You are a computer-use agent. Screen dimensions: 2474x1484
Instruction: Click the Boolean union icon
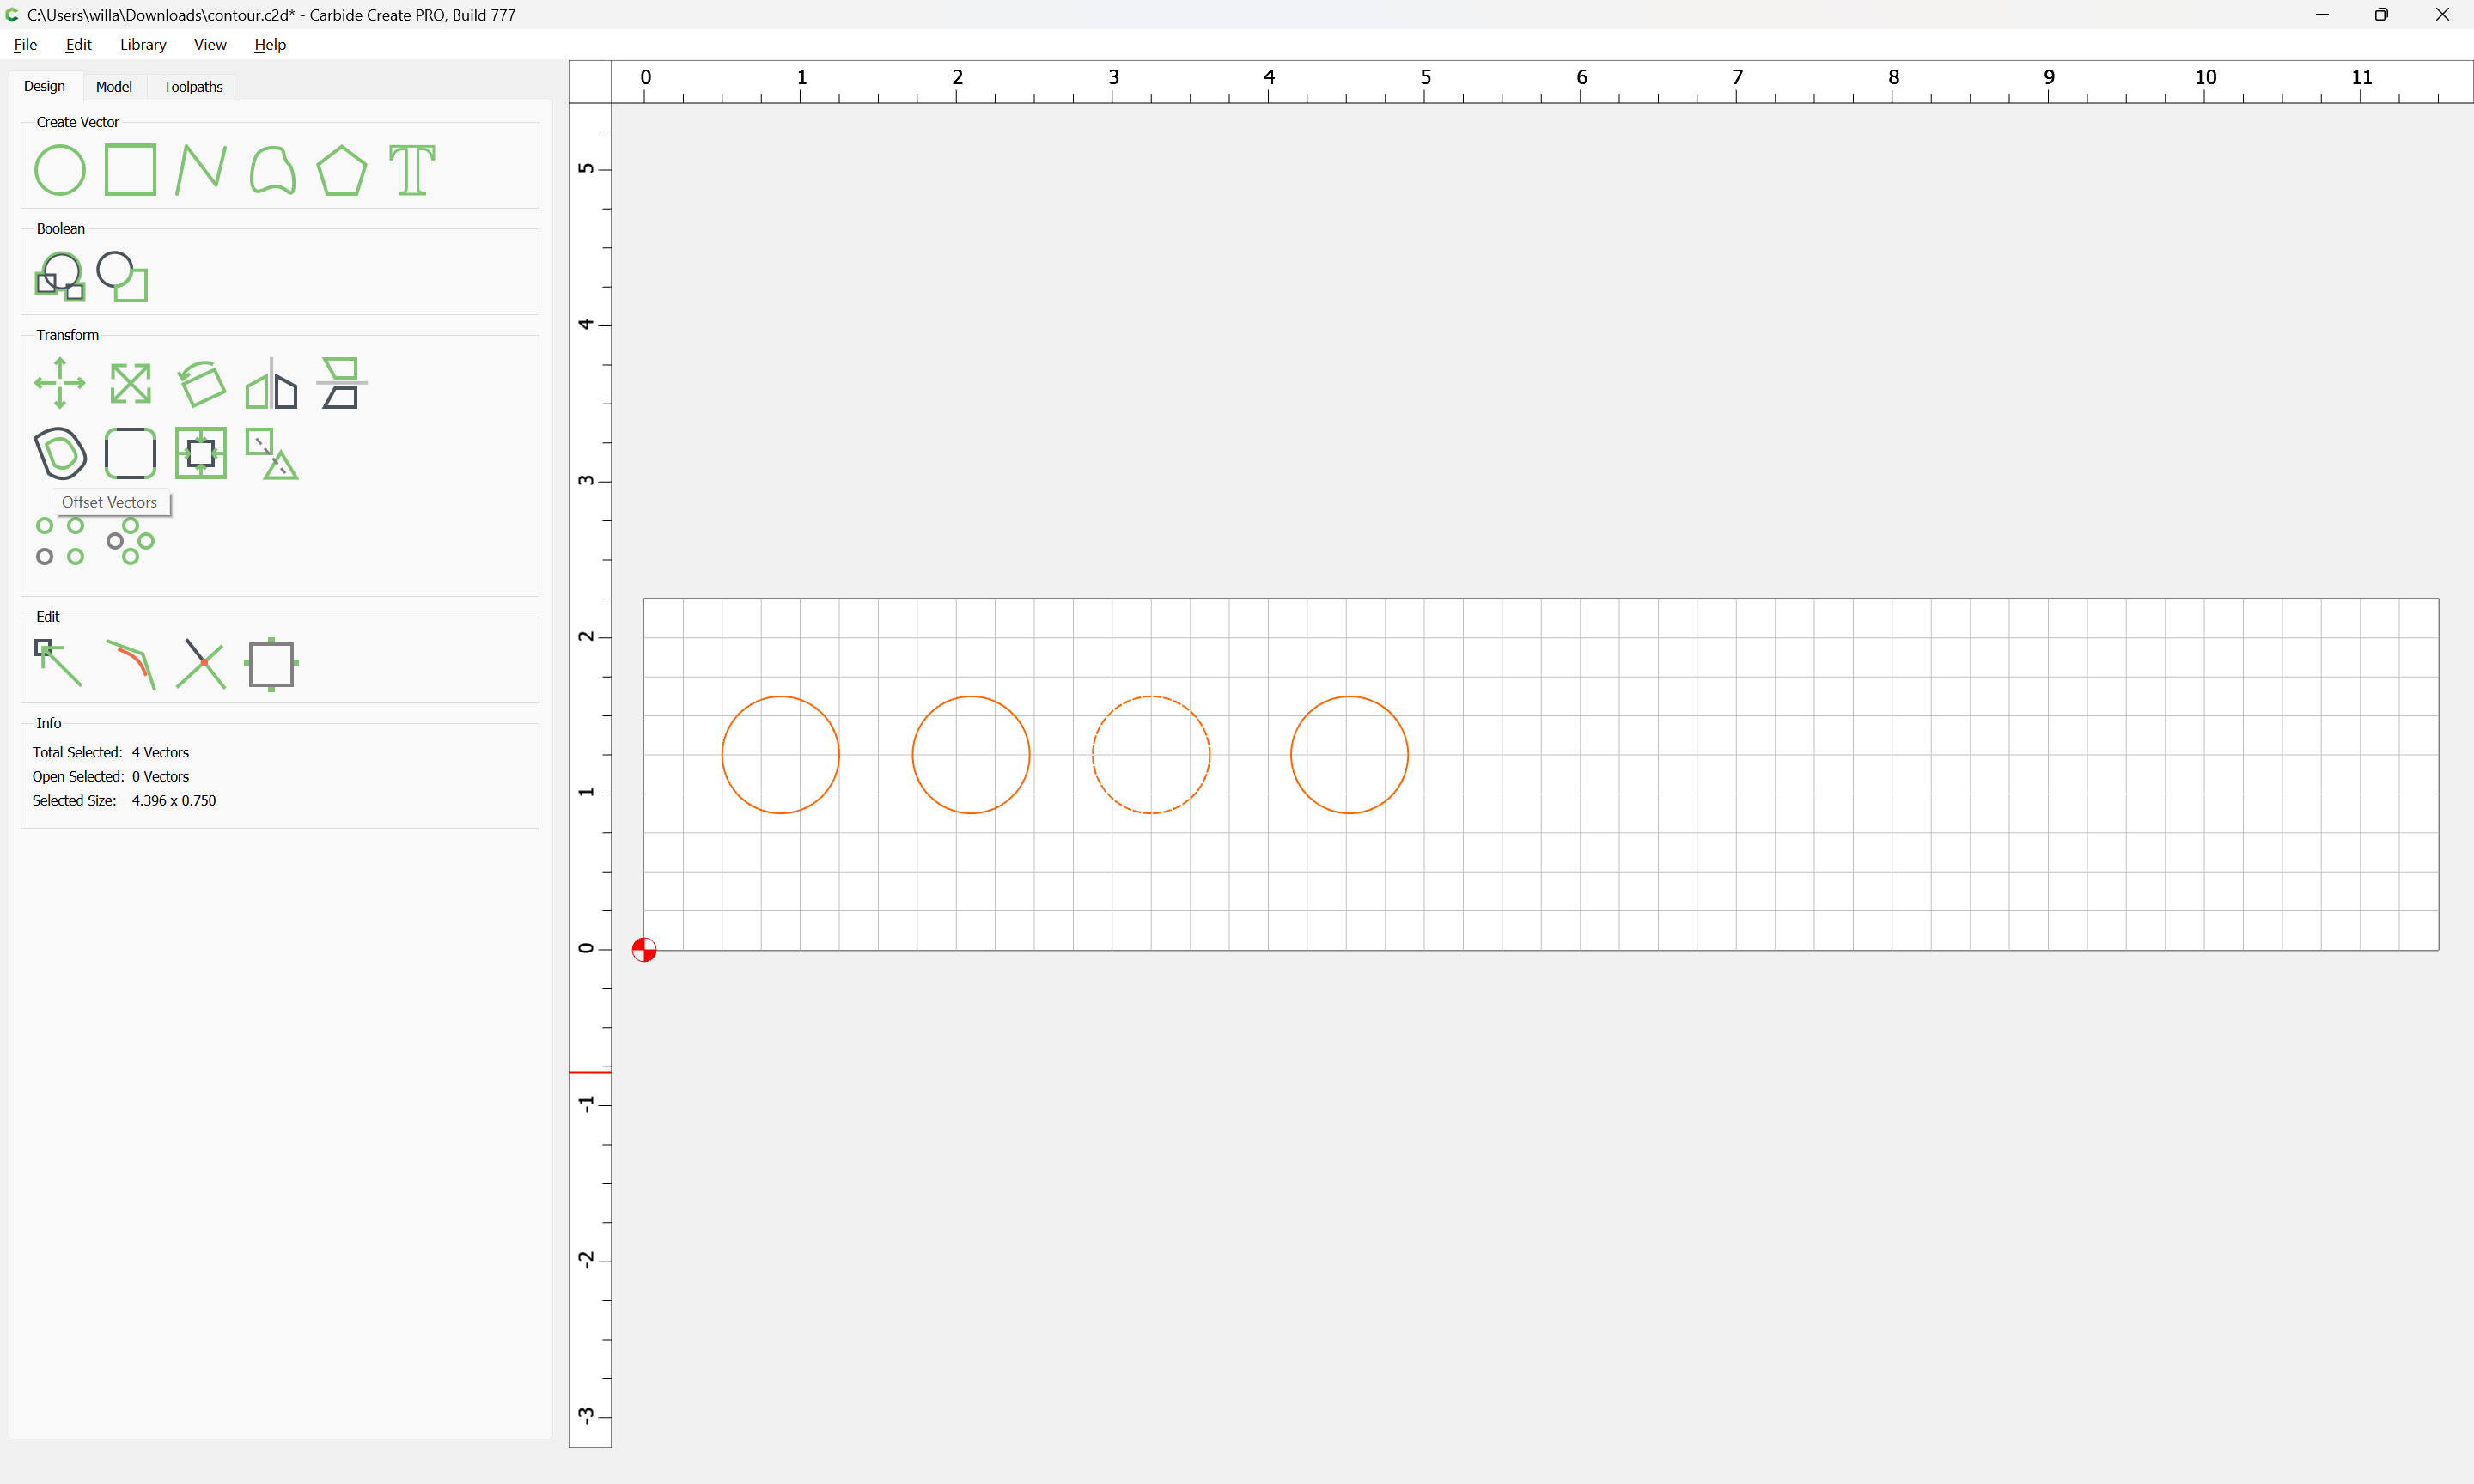pyautogui.click(x=60, y=277)
